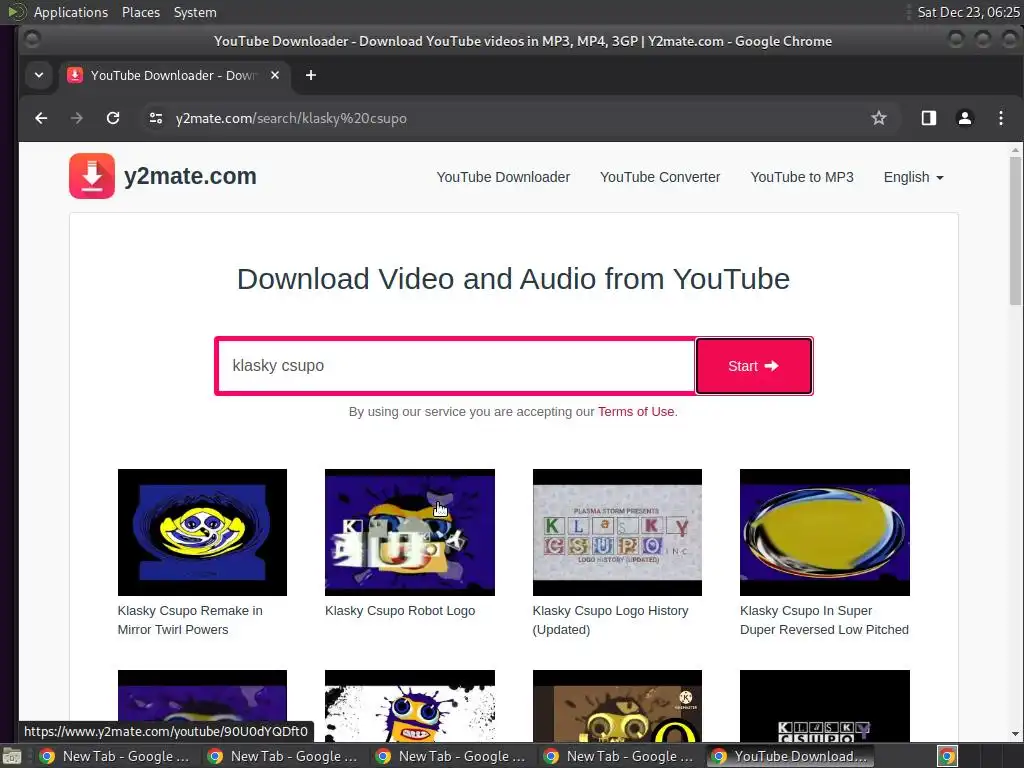
Task: Select the YouTube Downloader browser tab
Action: pos(173,75)
